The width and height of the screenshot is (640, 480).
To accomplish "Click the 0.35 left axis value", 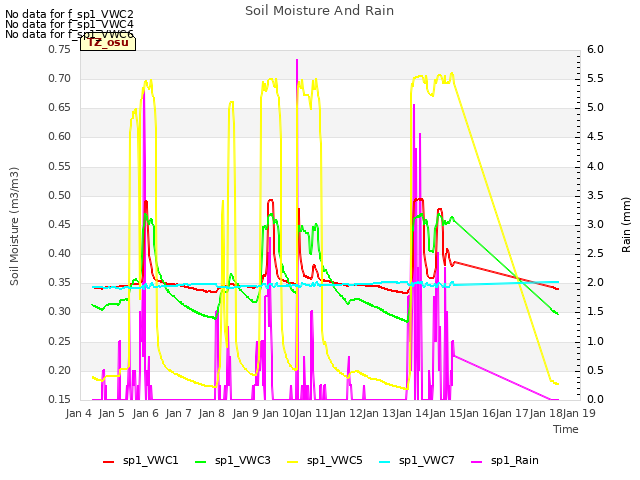I will pyautogui.click(x=59, y=283).
